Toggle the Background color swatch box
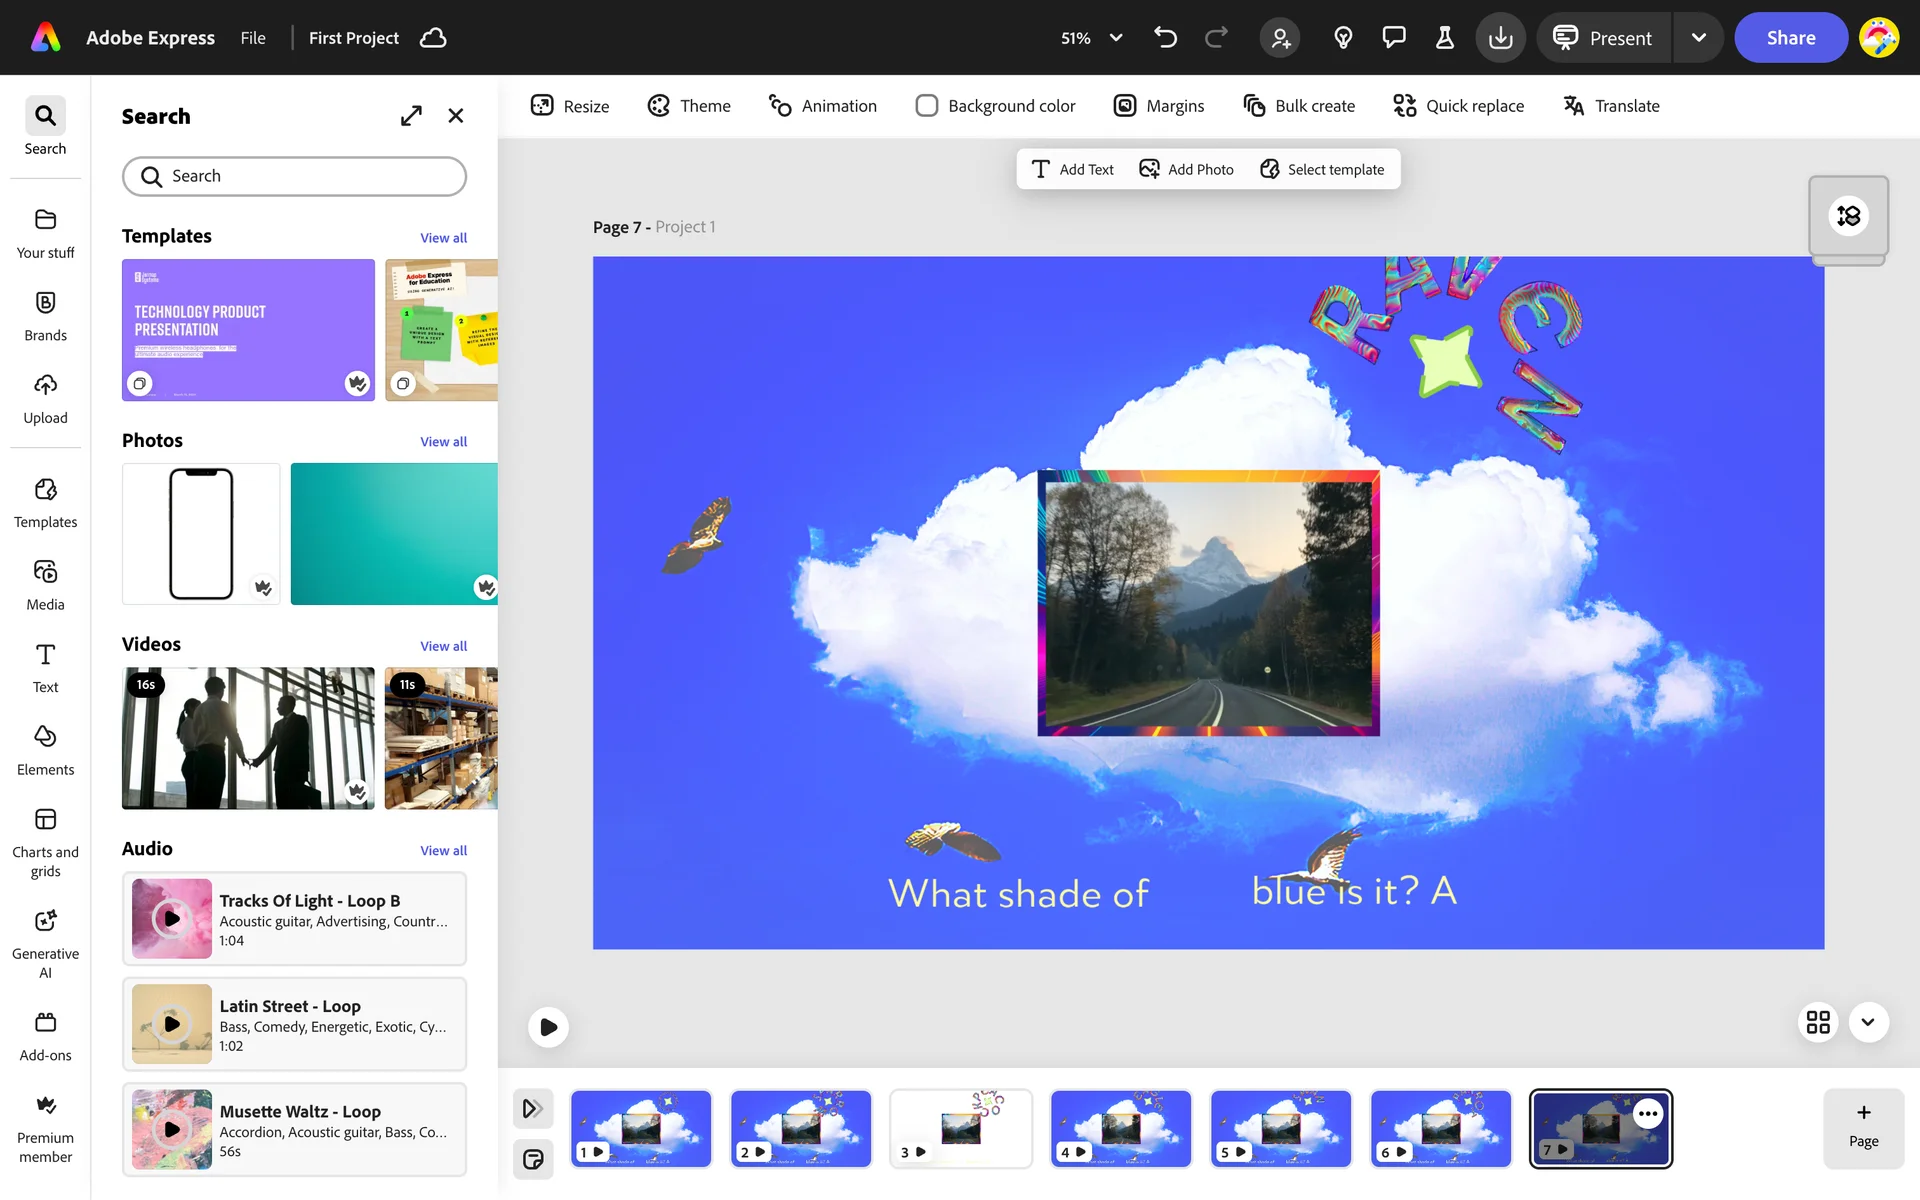The height and width of the screenshot is (1200, 1920). point(926,106)
